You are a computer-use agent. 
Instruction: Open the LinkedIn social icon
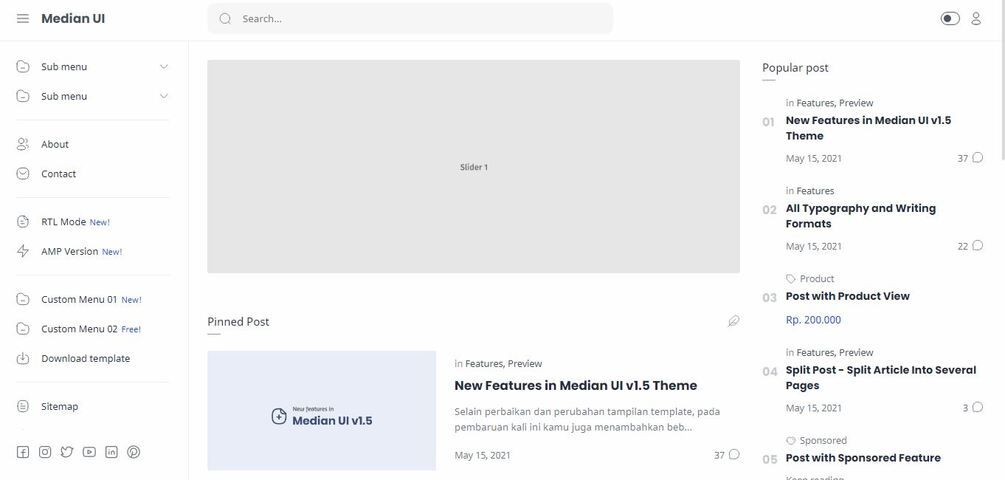click(112, 452)
